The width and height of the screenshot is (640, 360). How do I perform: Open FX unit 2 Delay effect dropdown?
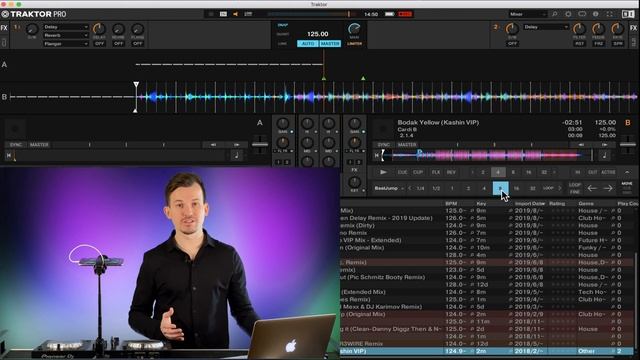pos(546,27)
